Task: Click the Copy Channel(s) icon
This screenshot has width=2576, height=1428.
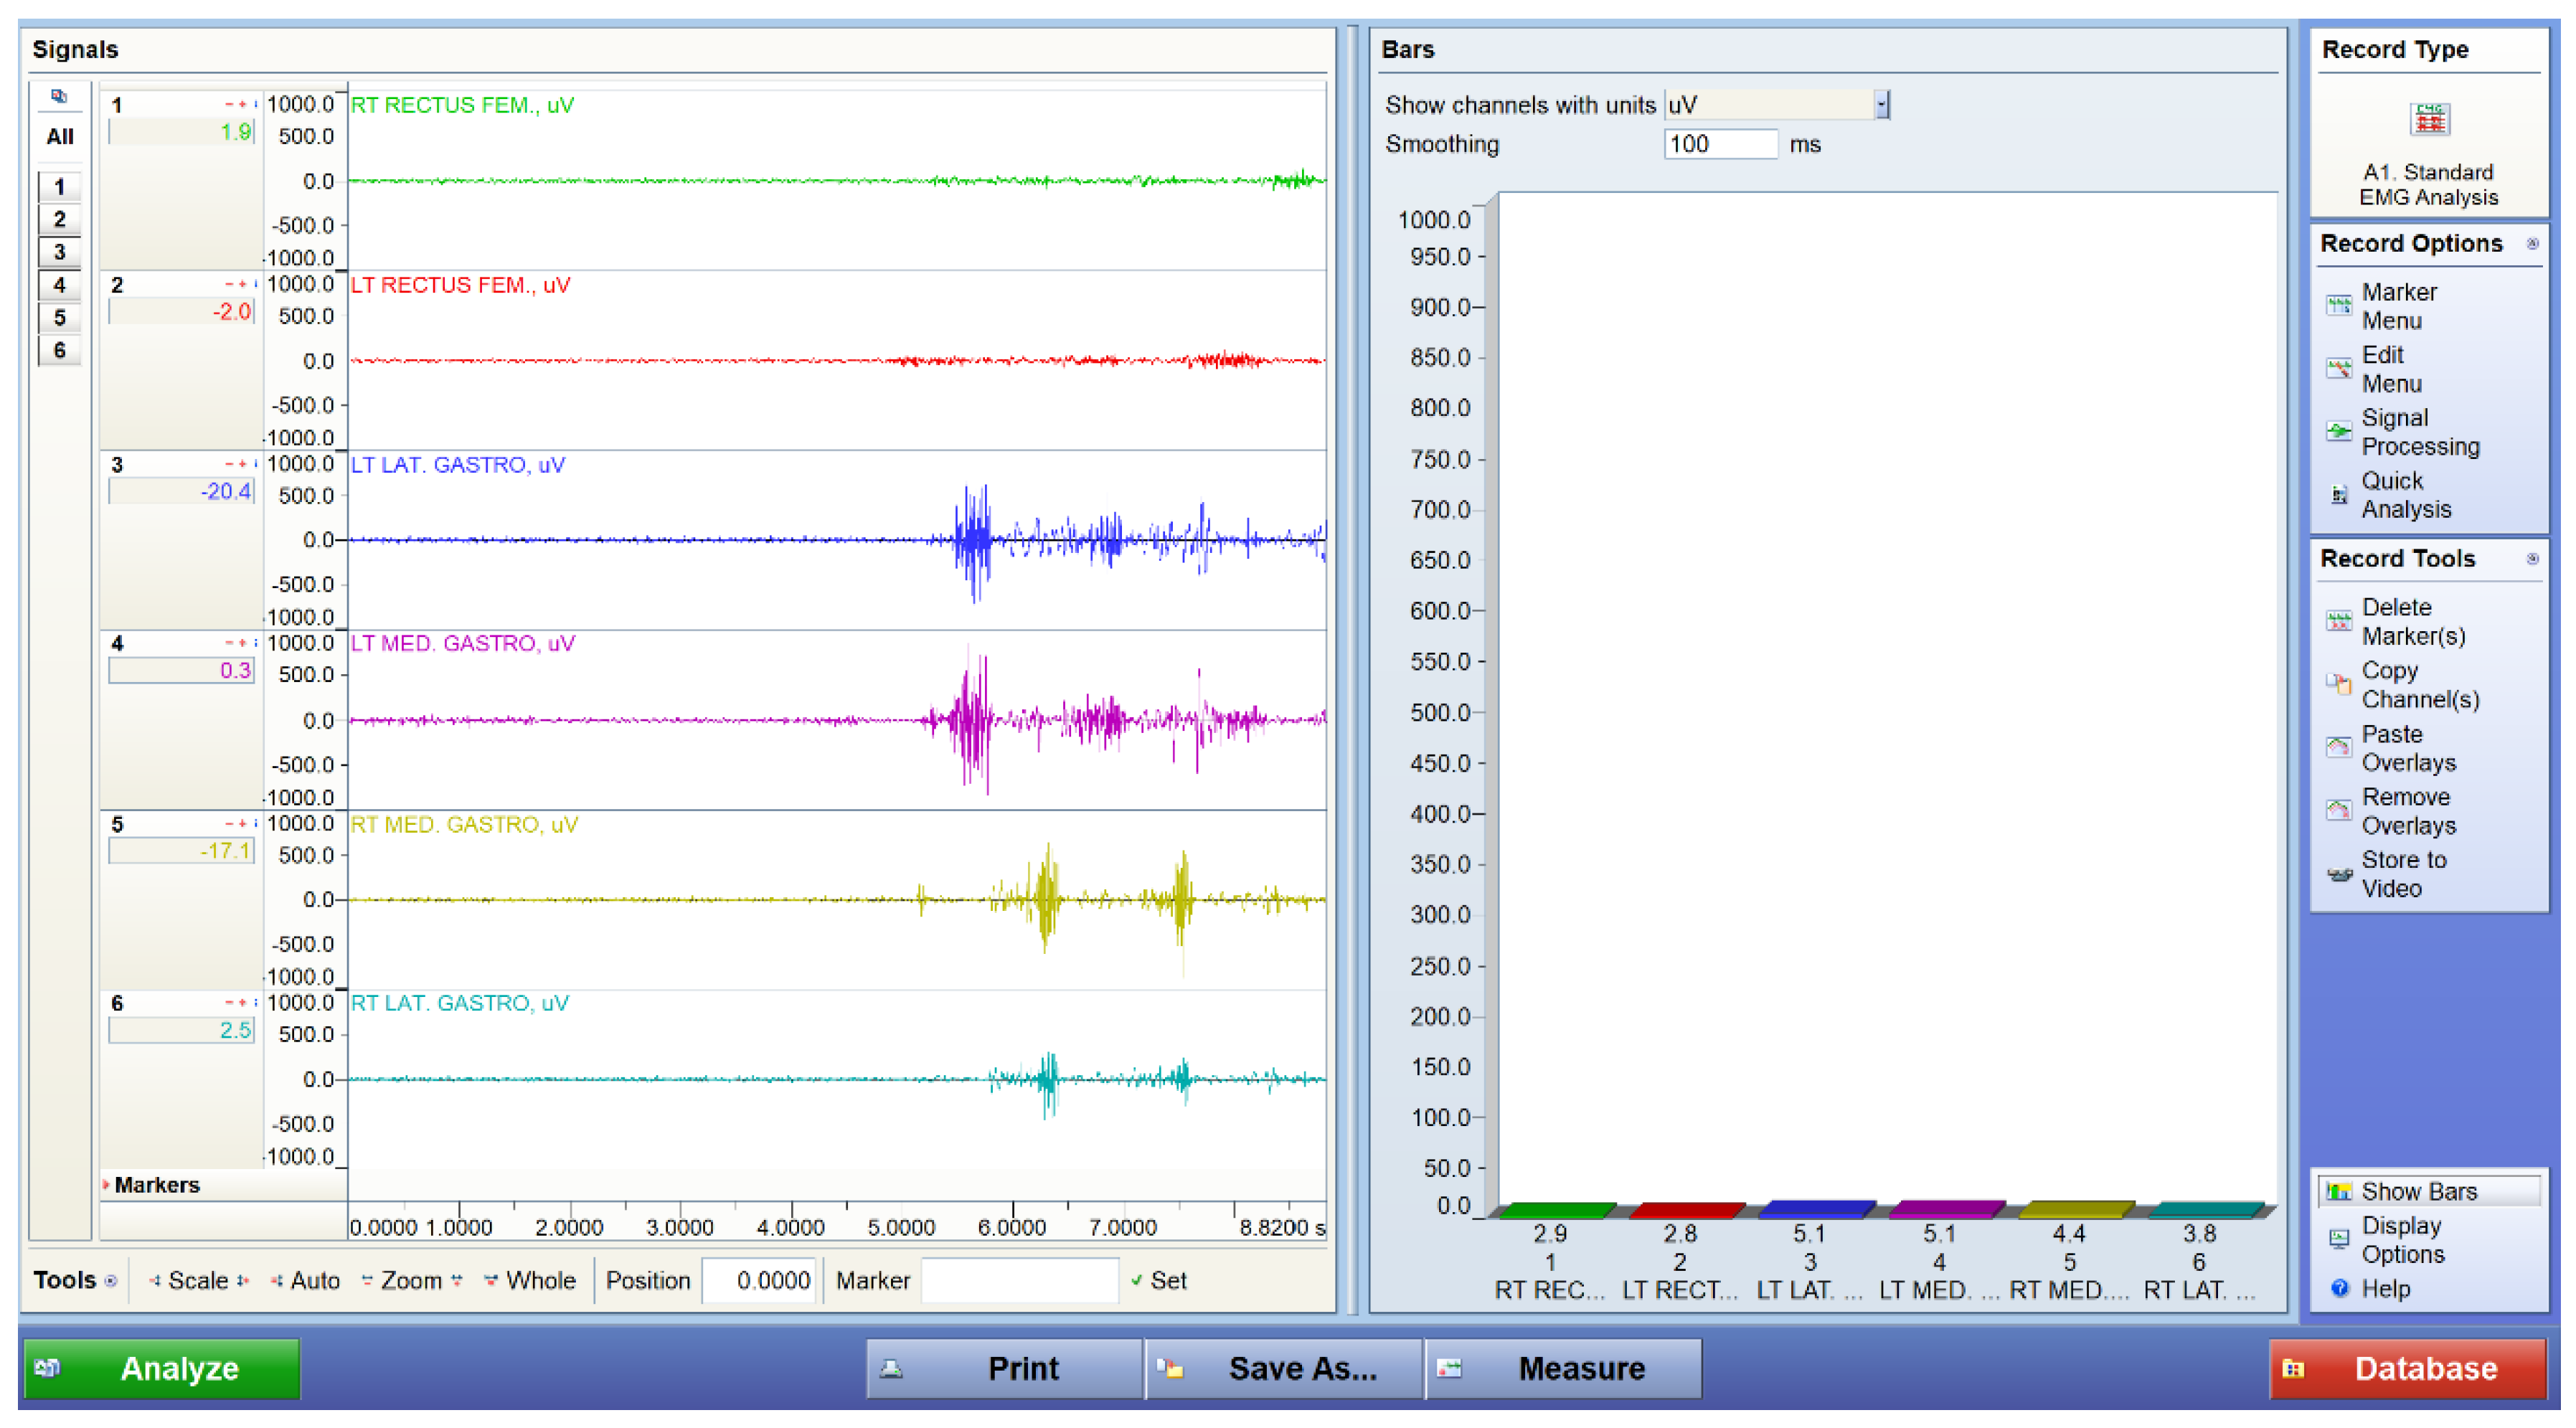Action: [x=2338, y=684]
